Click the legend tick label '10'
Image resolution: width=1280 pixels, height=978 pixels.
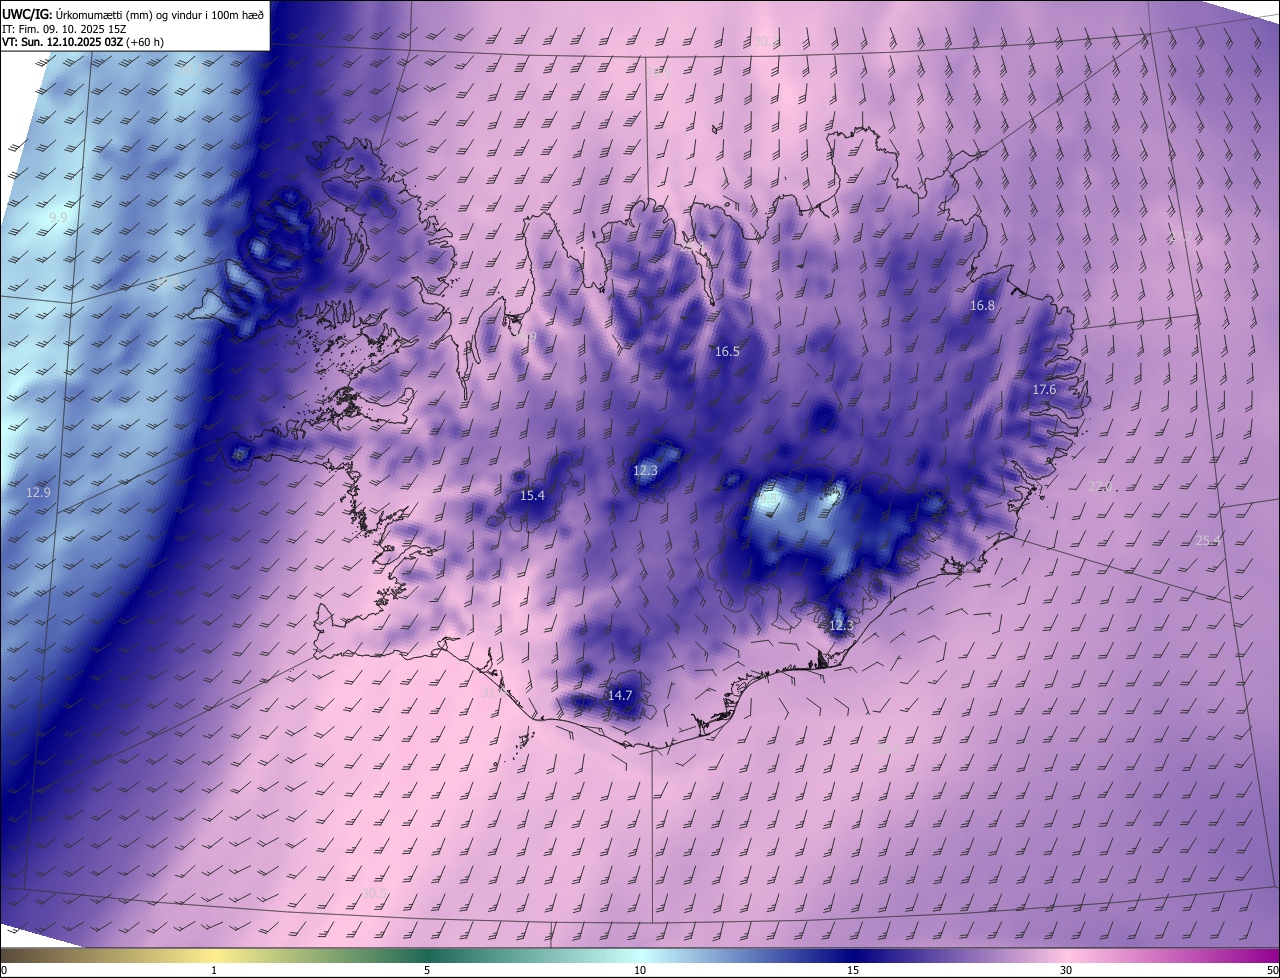[640, 970]
